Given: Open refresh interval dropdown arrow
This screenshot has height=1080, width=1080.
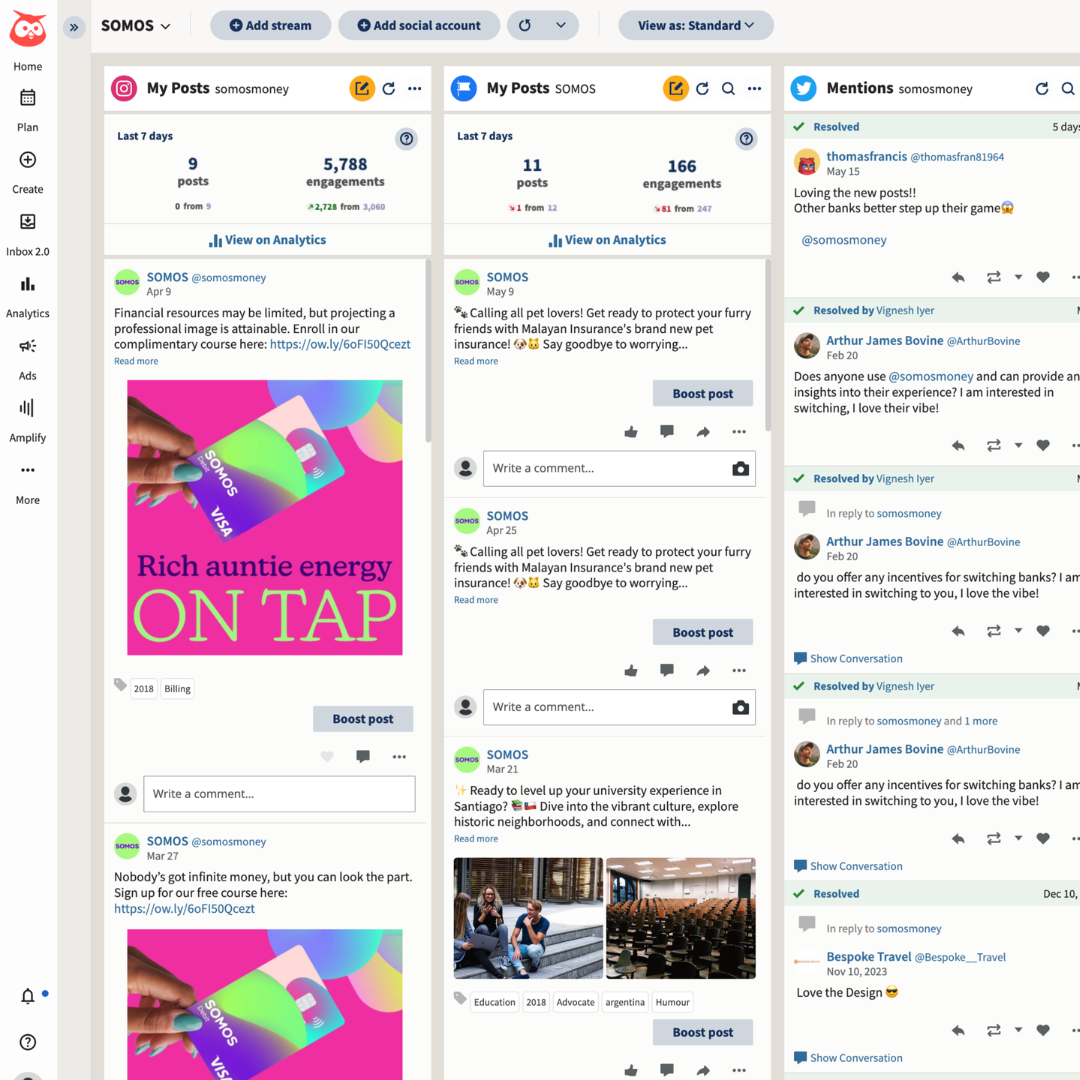Looking at the screenshot, I should point(561,25).
